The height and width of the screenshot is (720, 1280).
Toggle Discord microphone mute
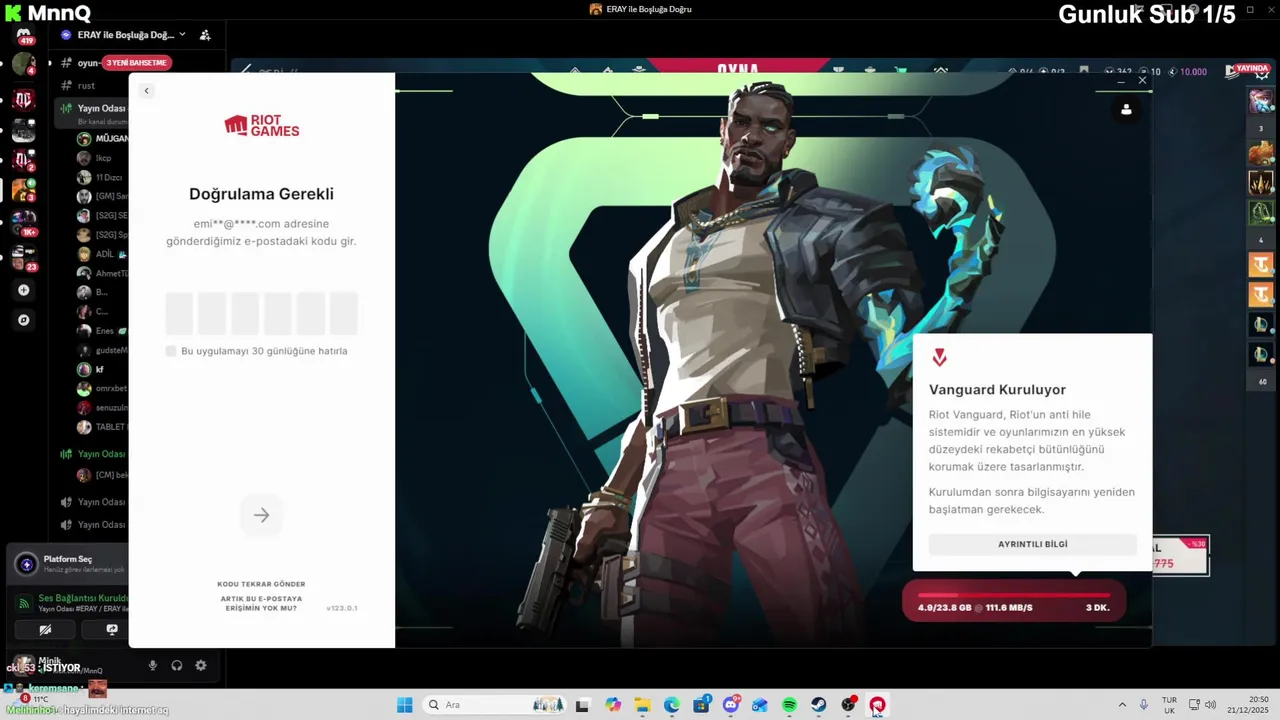(x=153, y=666)
